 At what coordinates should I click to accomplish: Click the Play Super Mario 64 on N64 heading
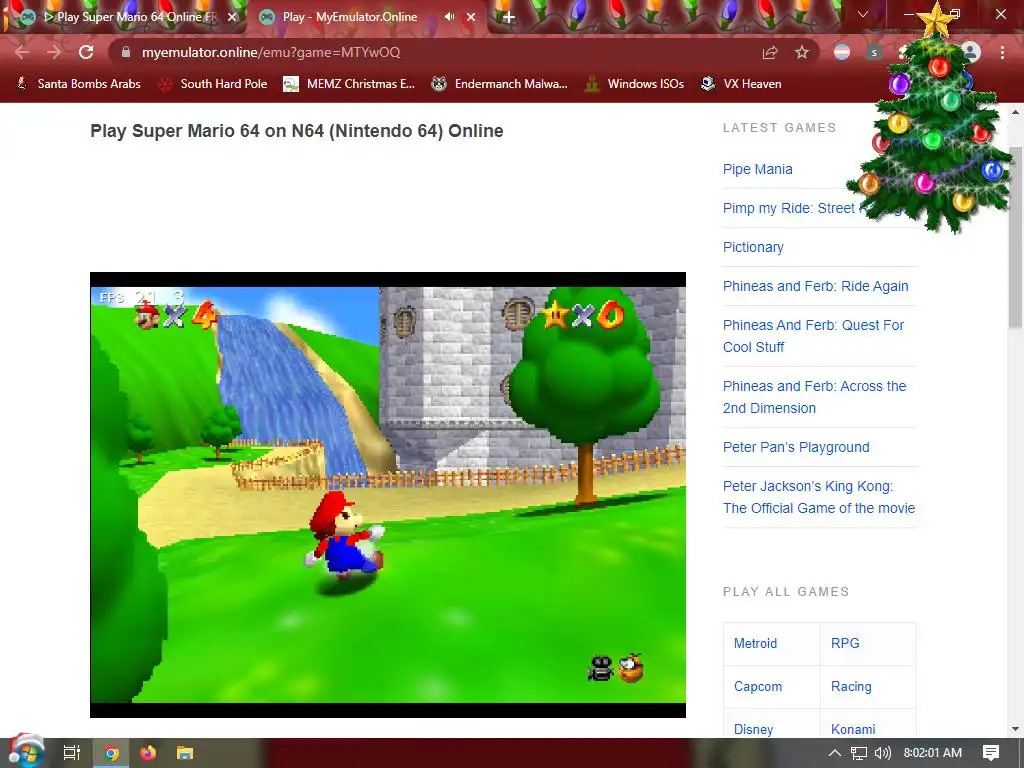pos(296,131)
